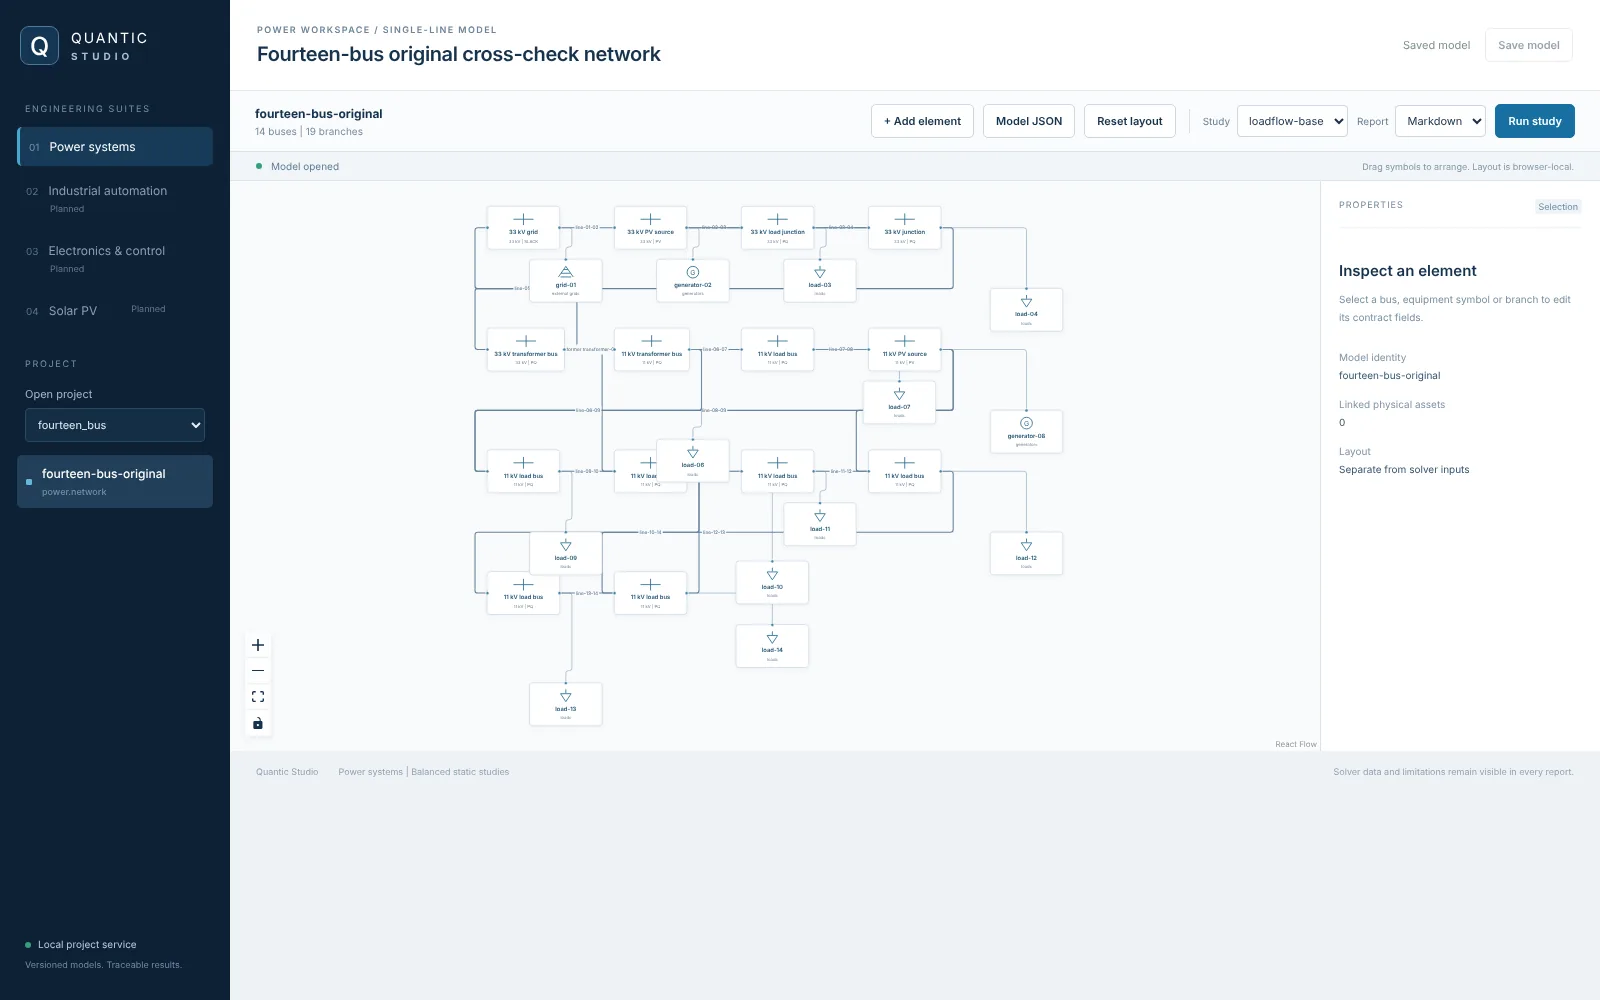Select the 11 kV PV source bus

(x=905, y=350)
